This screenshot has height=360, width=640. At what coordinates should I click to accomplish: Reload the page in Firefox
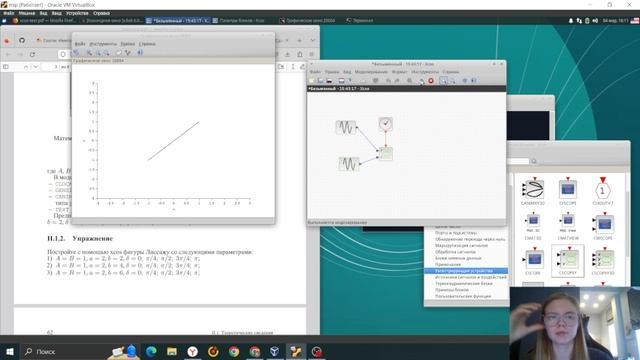[32, 54]
